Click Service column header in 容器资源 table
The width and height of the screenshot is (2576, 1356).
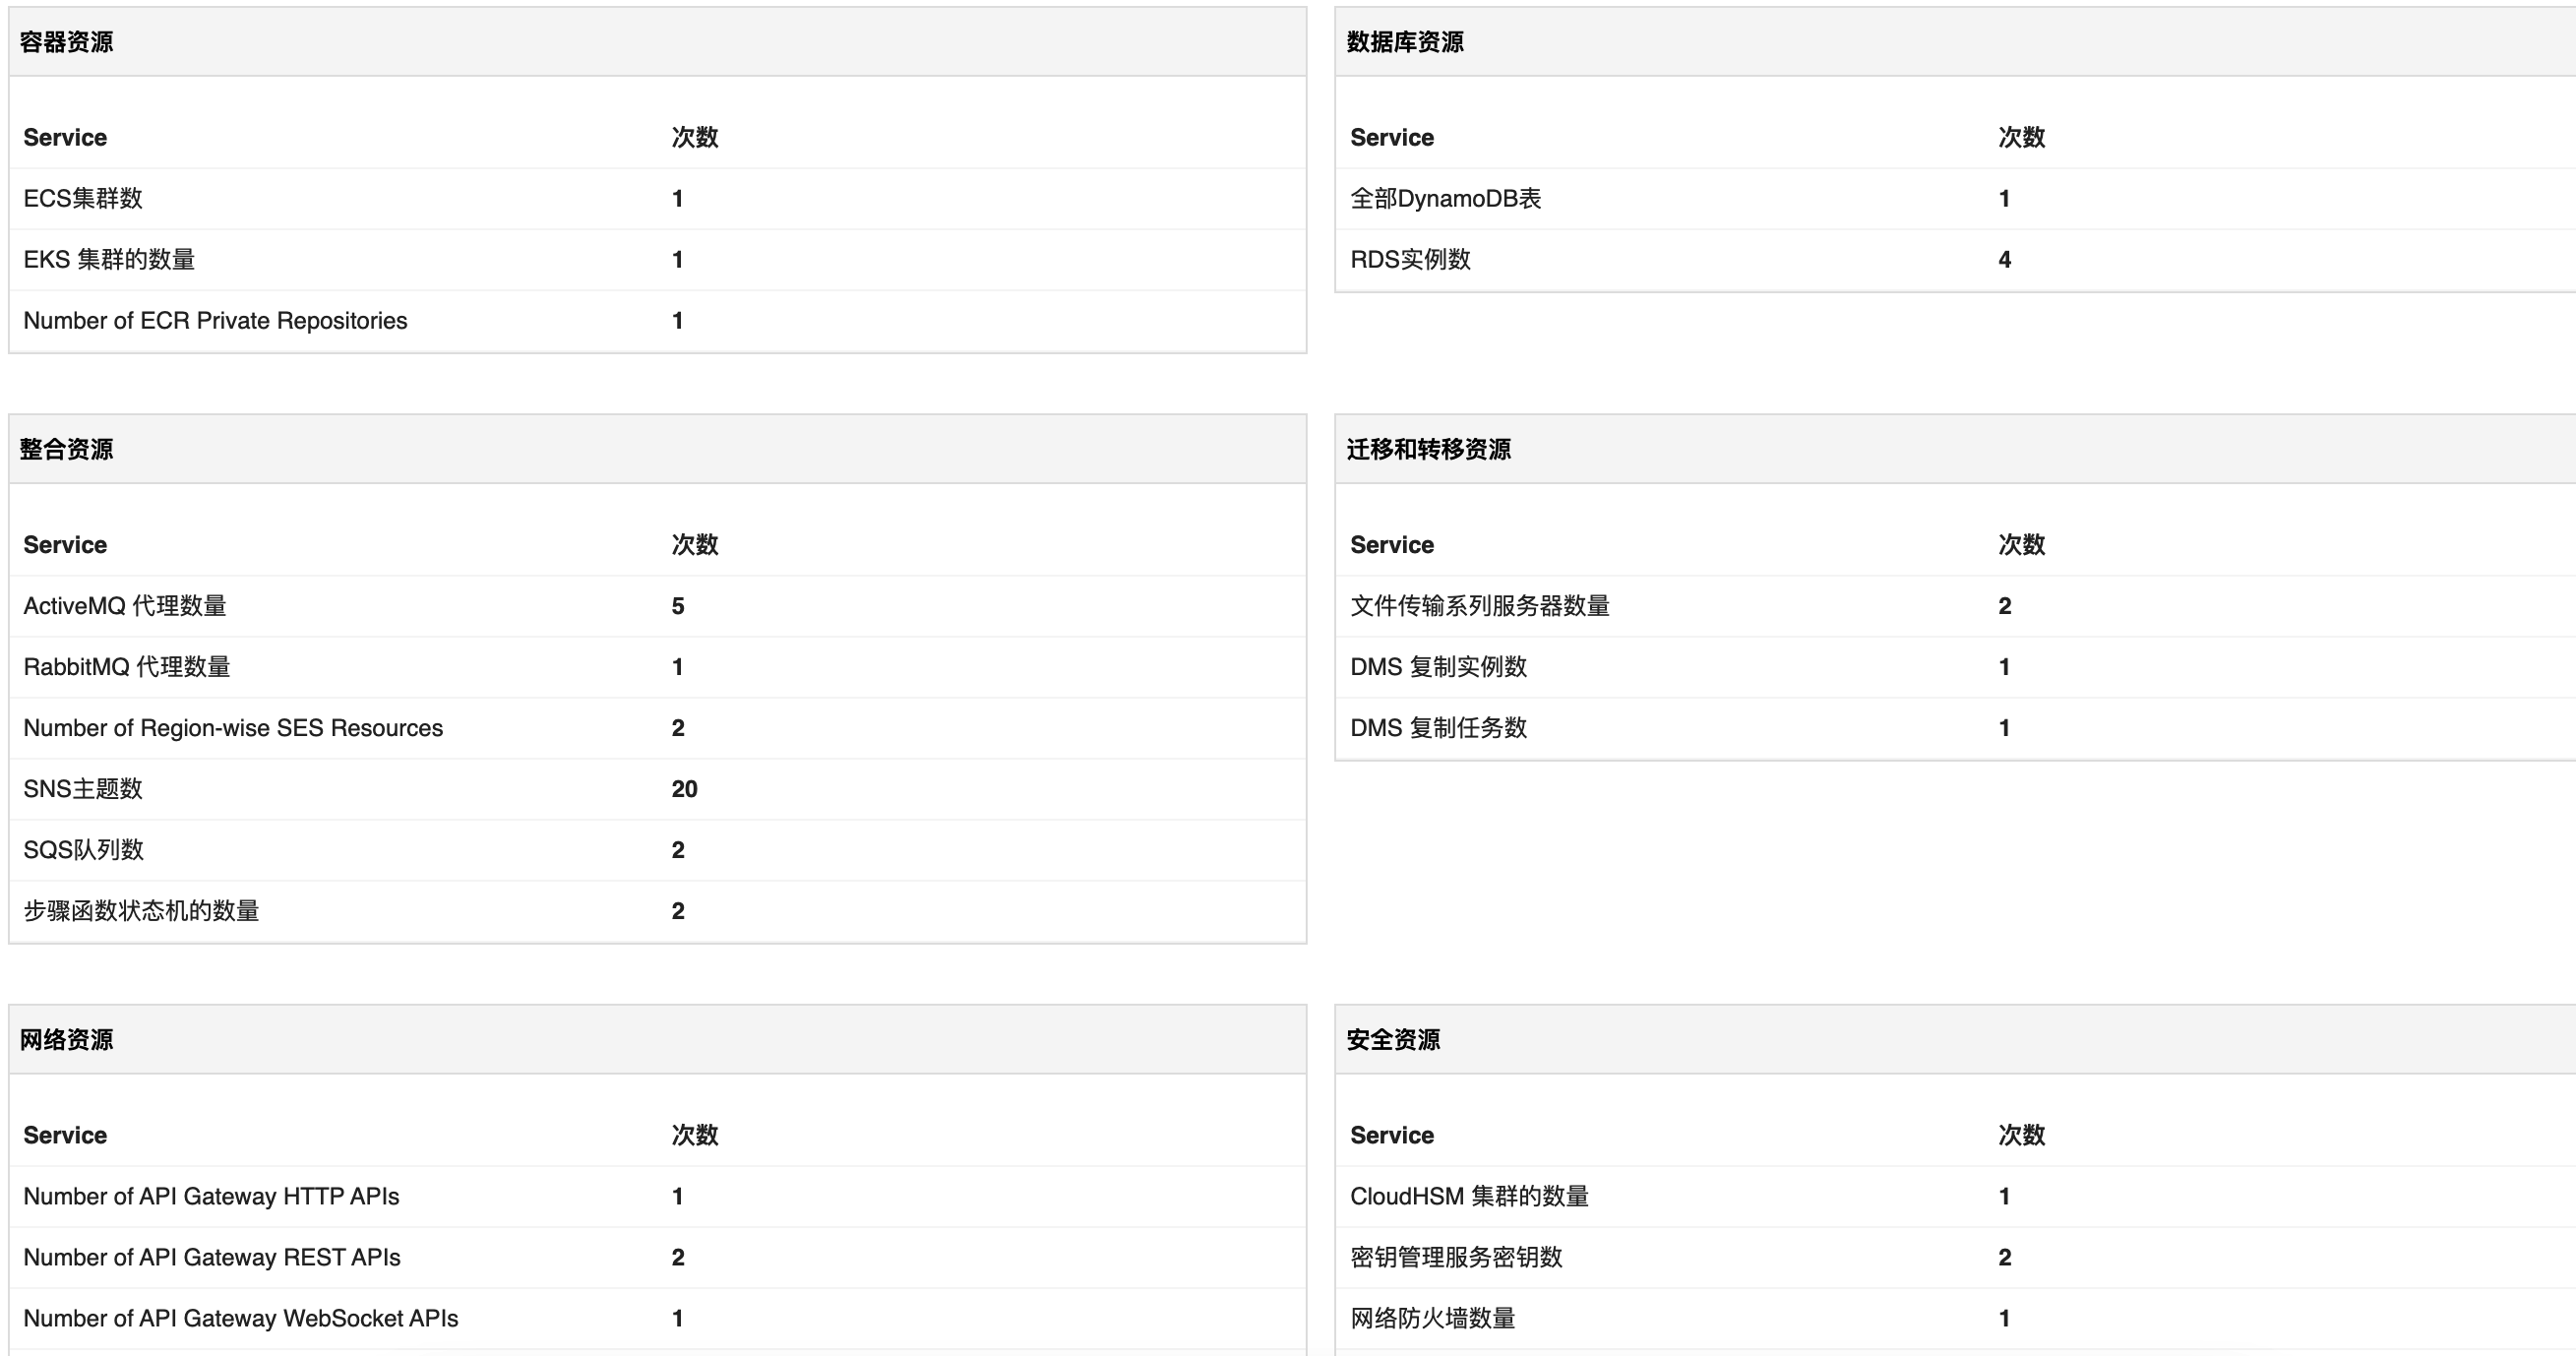[65, 137]
